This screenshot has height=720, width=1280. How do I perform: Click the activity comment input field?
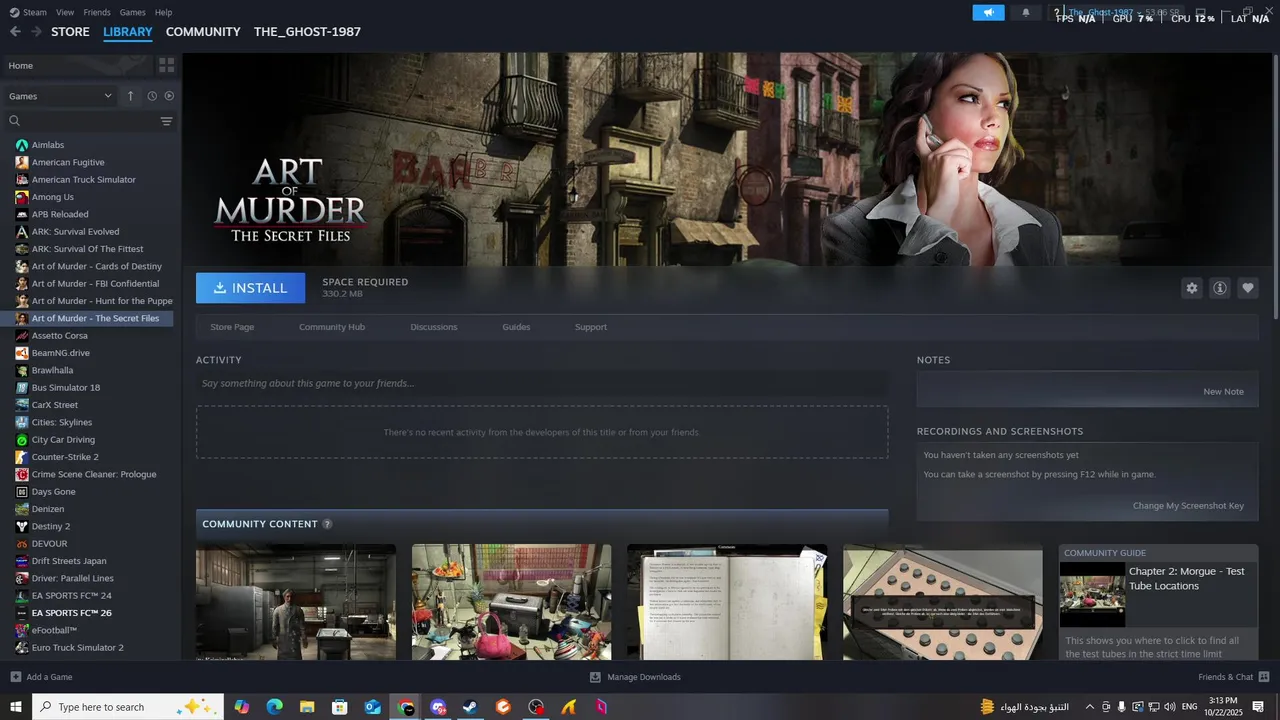(x=542, y=384)
